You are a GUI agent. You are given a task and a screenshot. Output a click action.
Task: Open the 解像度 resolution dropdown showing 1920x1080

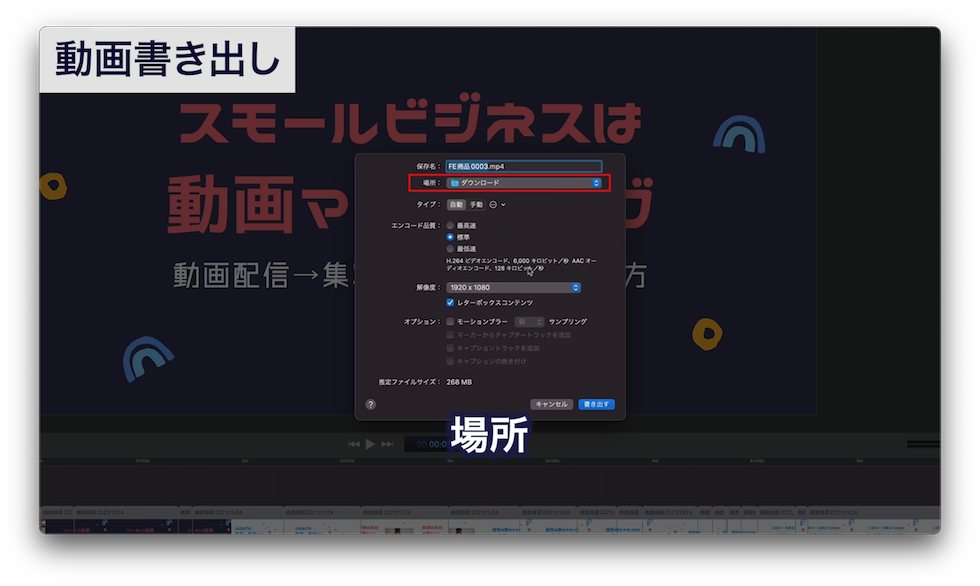[x=576, y=287]
